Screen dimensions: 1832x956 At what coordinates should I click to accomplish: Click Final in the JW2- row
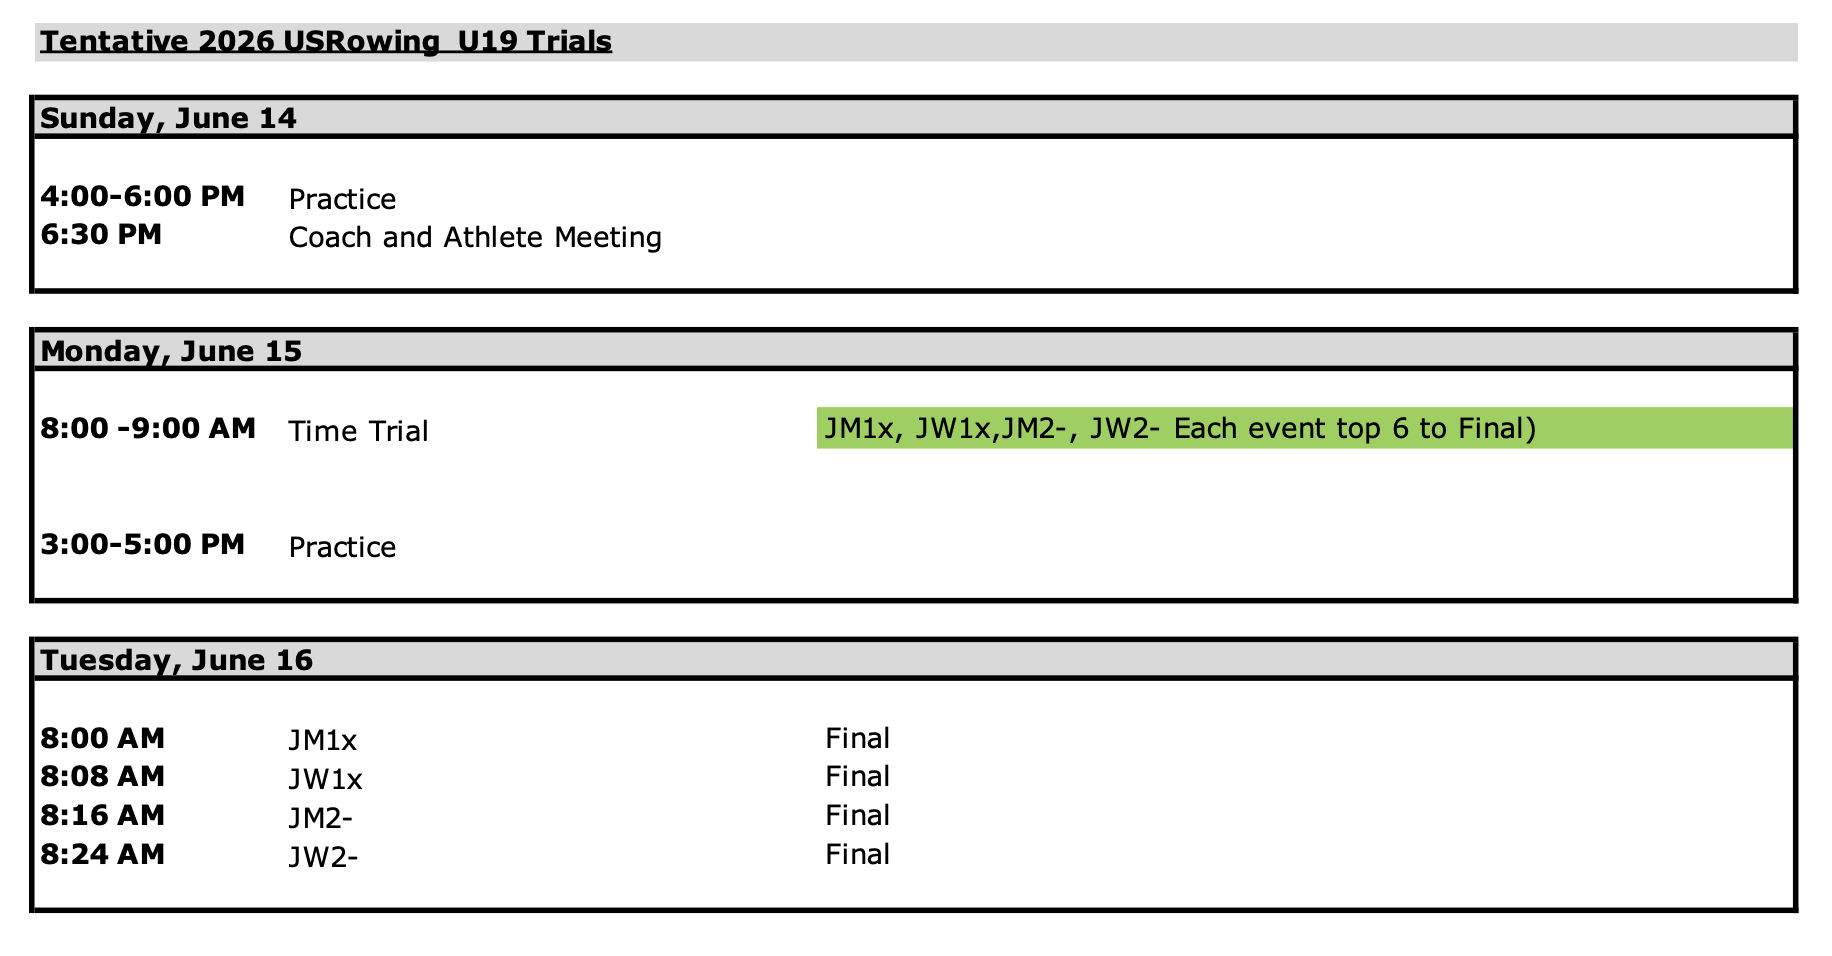tap(857, 855)
